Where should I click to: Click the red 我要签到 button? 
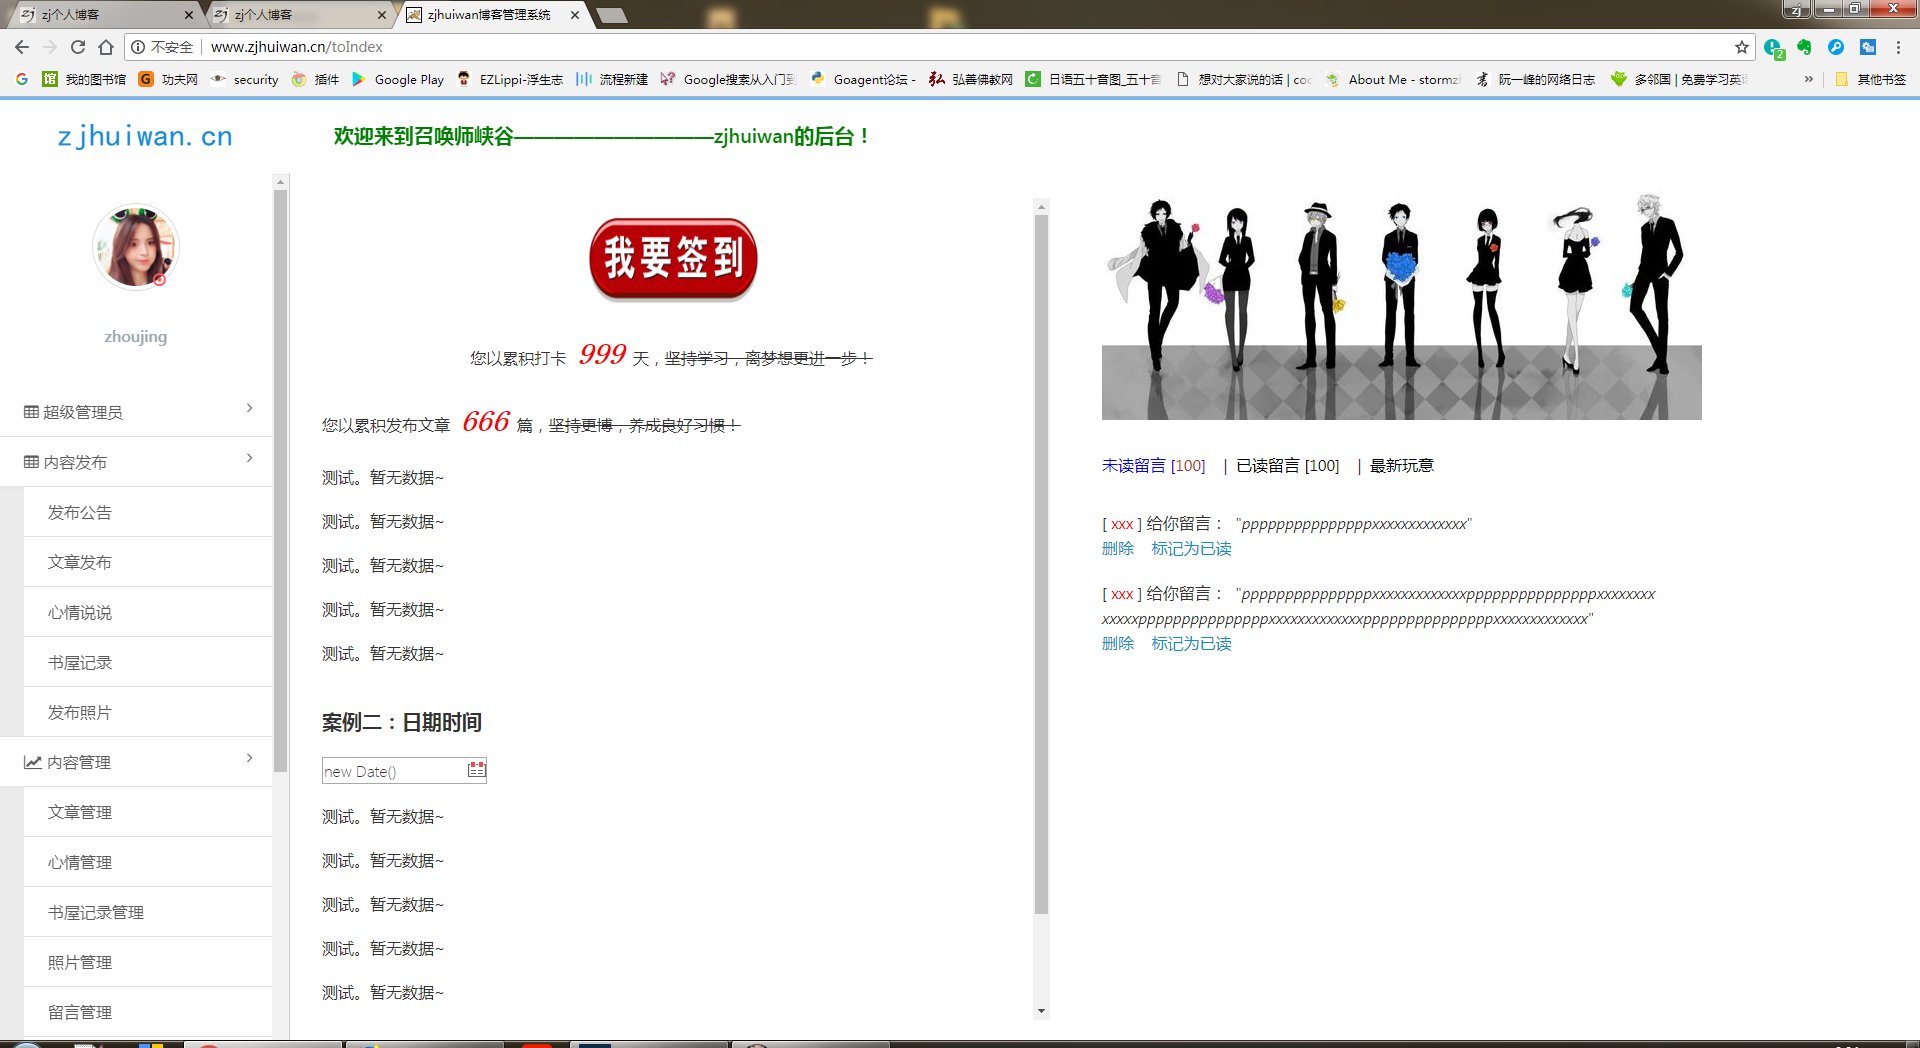click(673, 259)
